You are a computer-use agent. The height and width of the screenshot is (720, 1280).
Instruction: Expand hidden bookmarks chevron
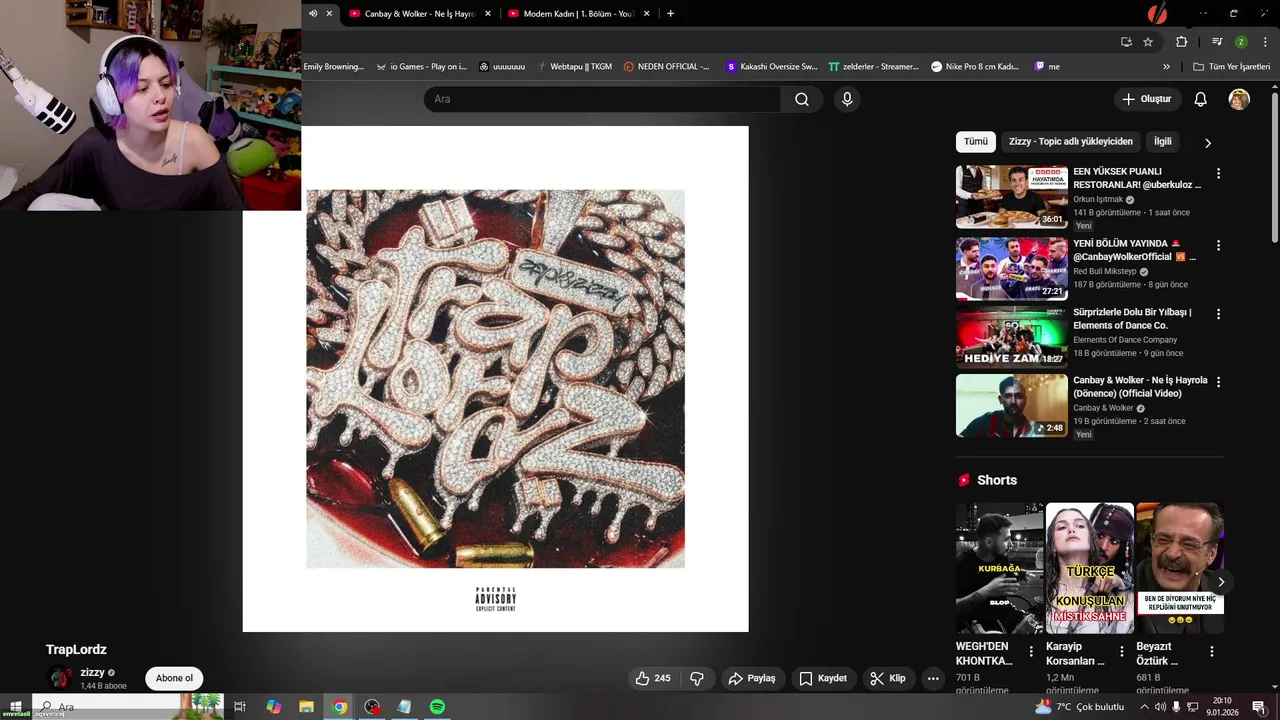(x=1166, y=67)
